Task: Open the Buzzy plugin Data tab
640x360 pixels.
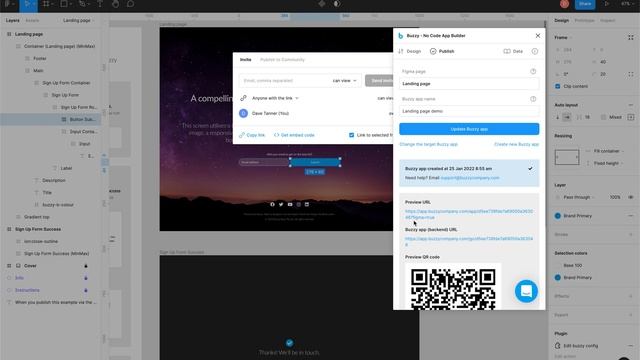Action: pos(513,51)
